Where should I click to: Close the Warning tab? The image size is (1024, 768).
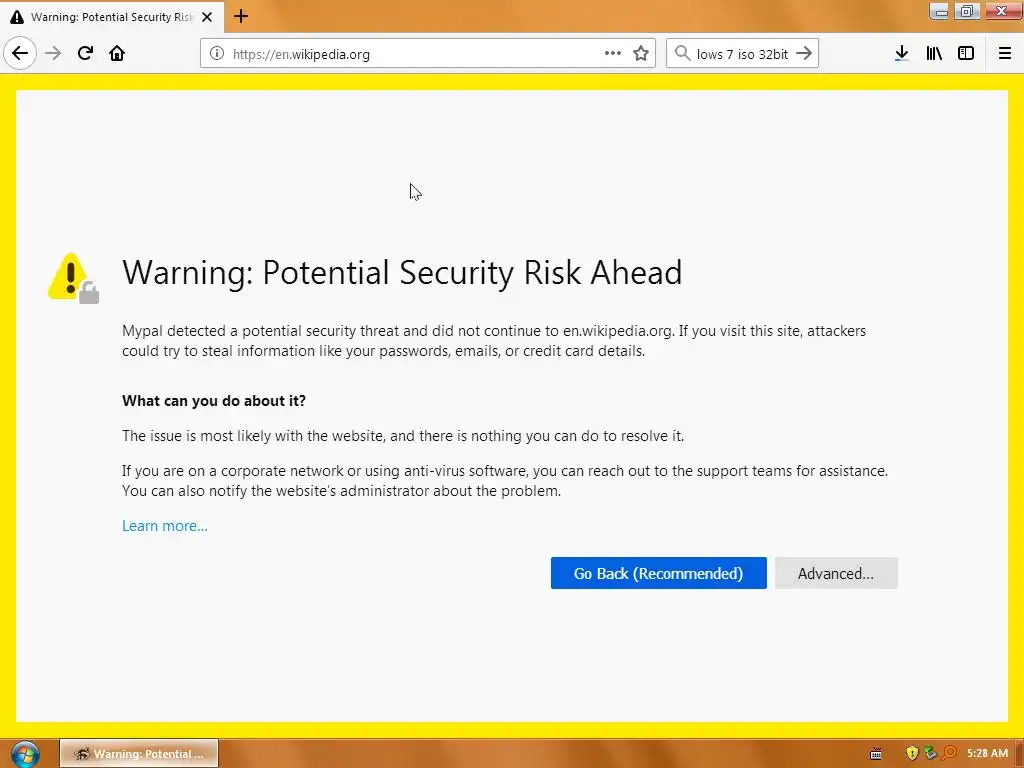pos(207,17)
